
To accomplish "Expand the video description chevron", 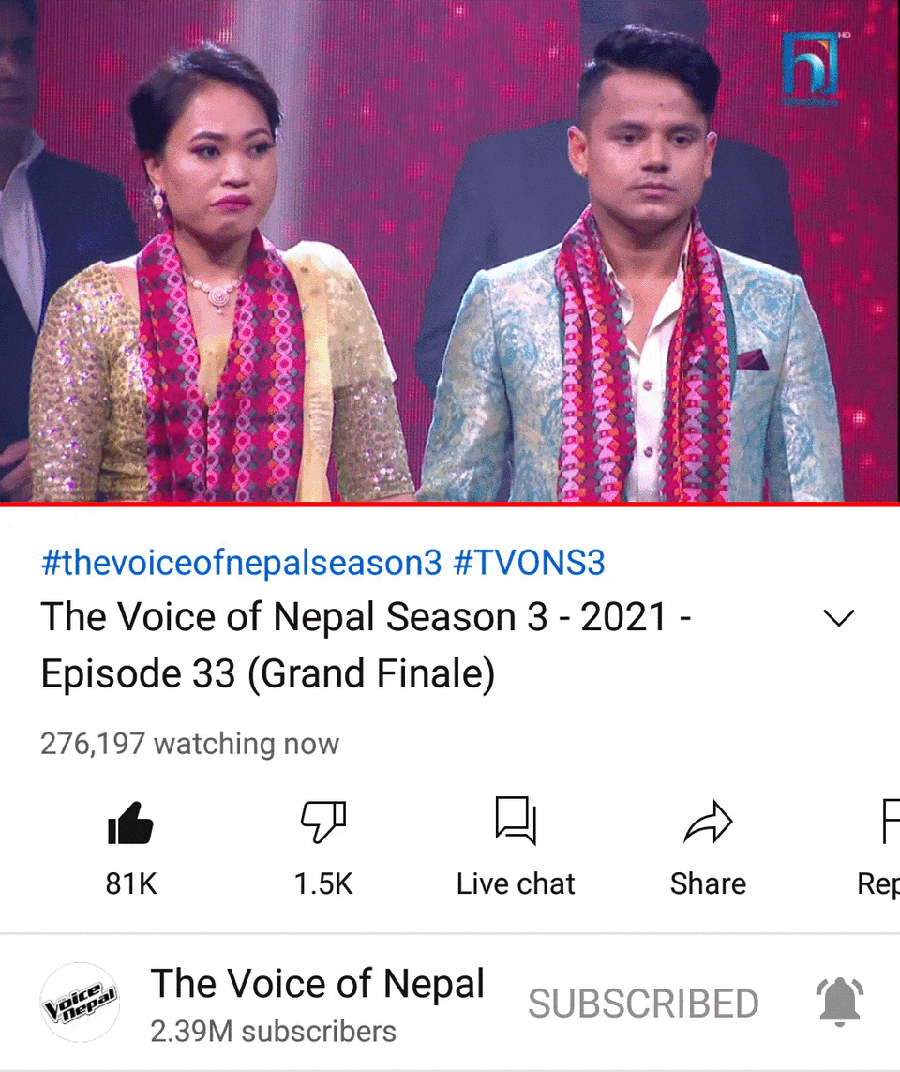I will [838, 618].
